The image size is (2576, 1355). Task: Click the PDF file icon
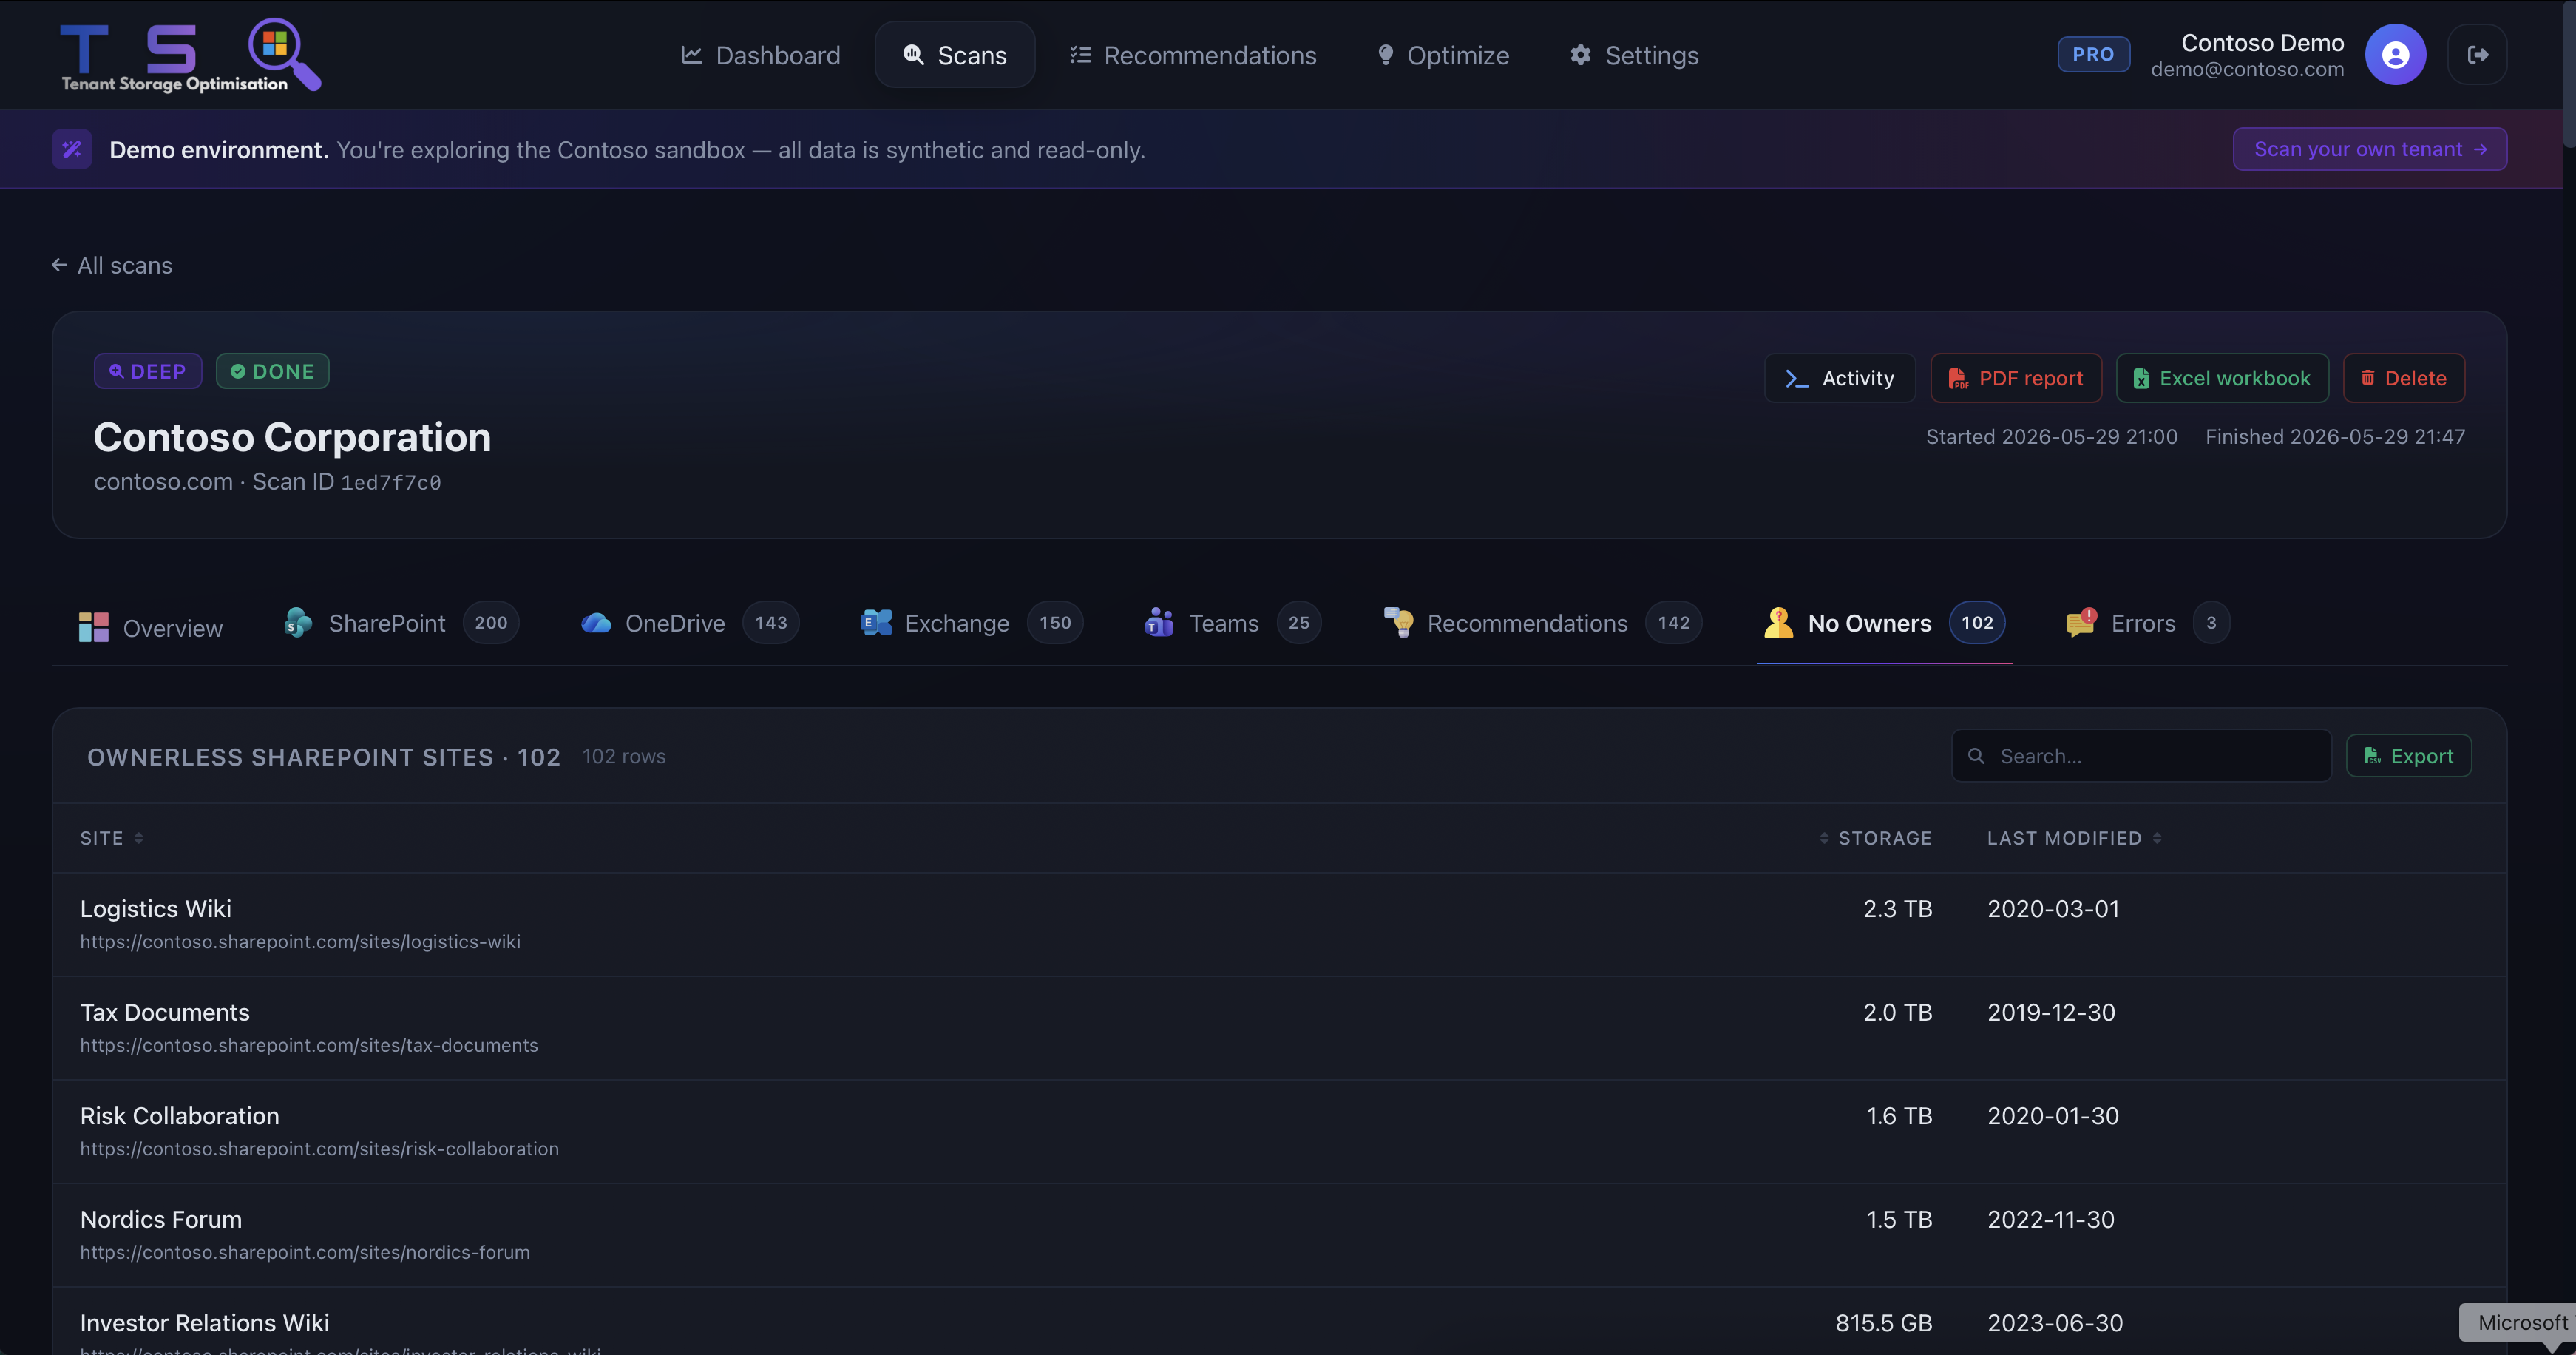[x=1958, y=378]
